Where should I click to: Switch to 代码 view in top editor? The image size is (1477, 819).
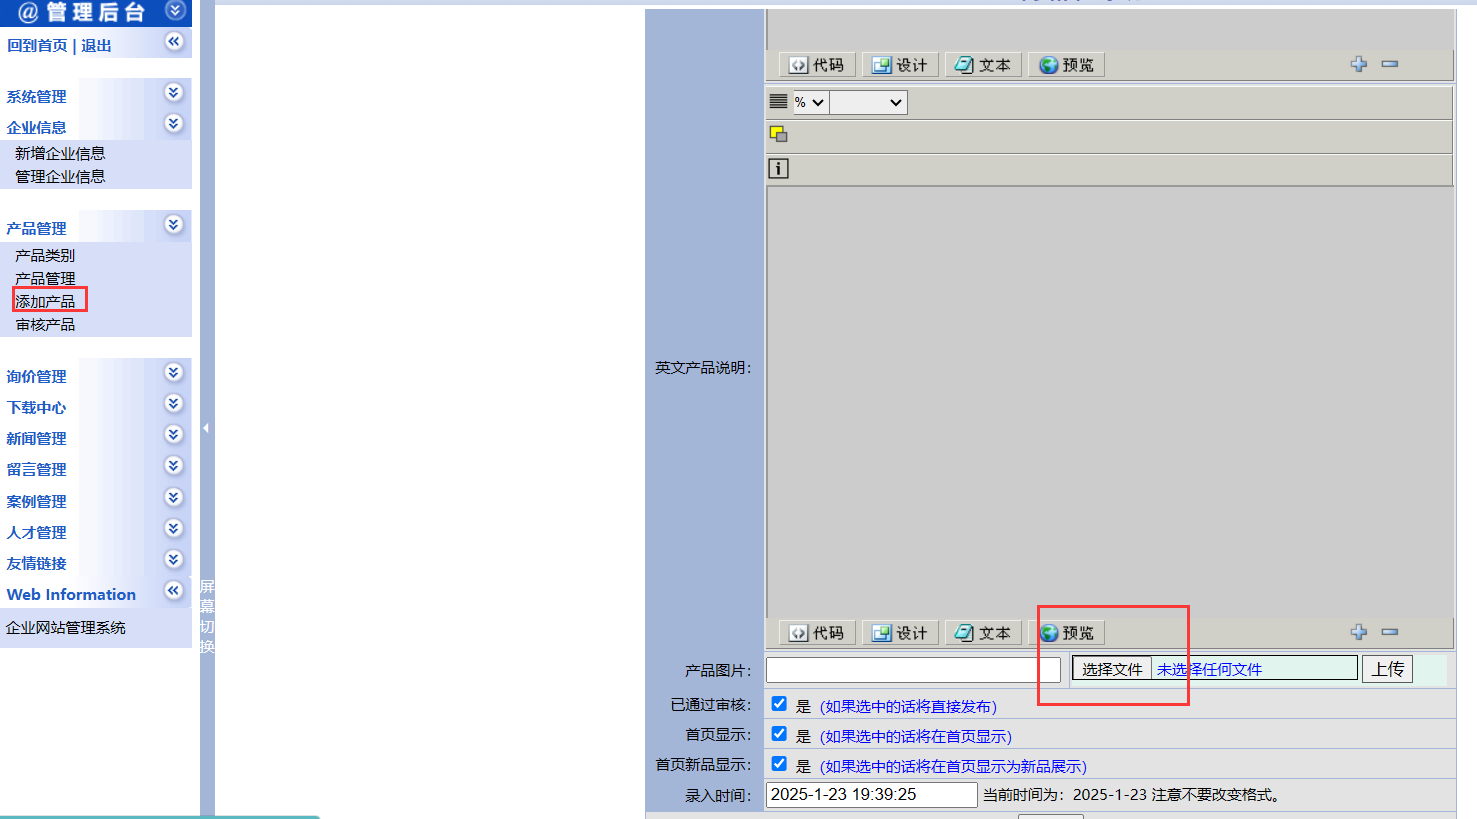click(x=817, y=65)
